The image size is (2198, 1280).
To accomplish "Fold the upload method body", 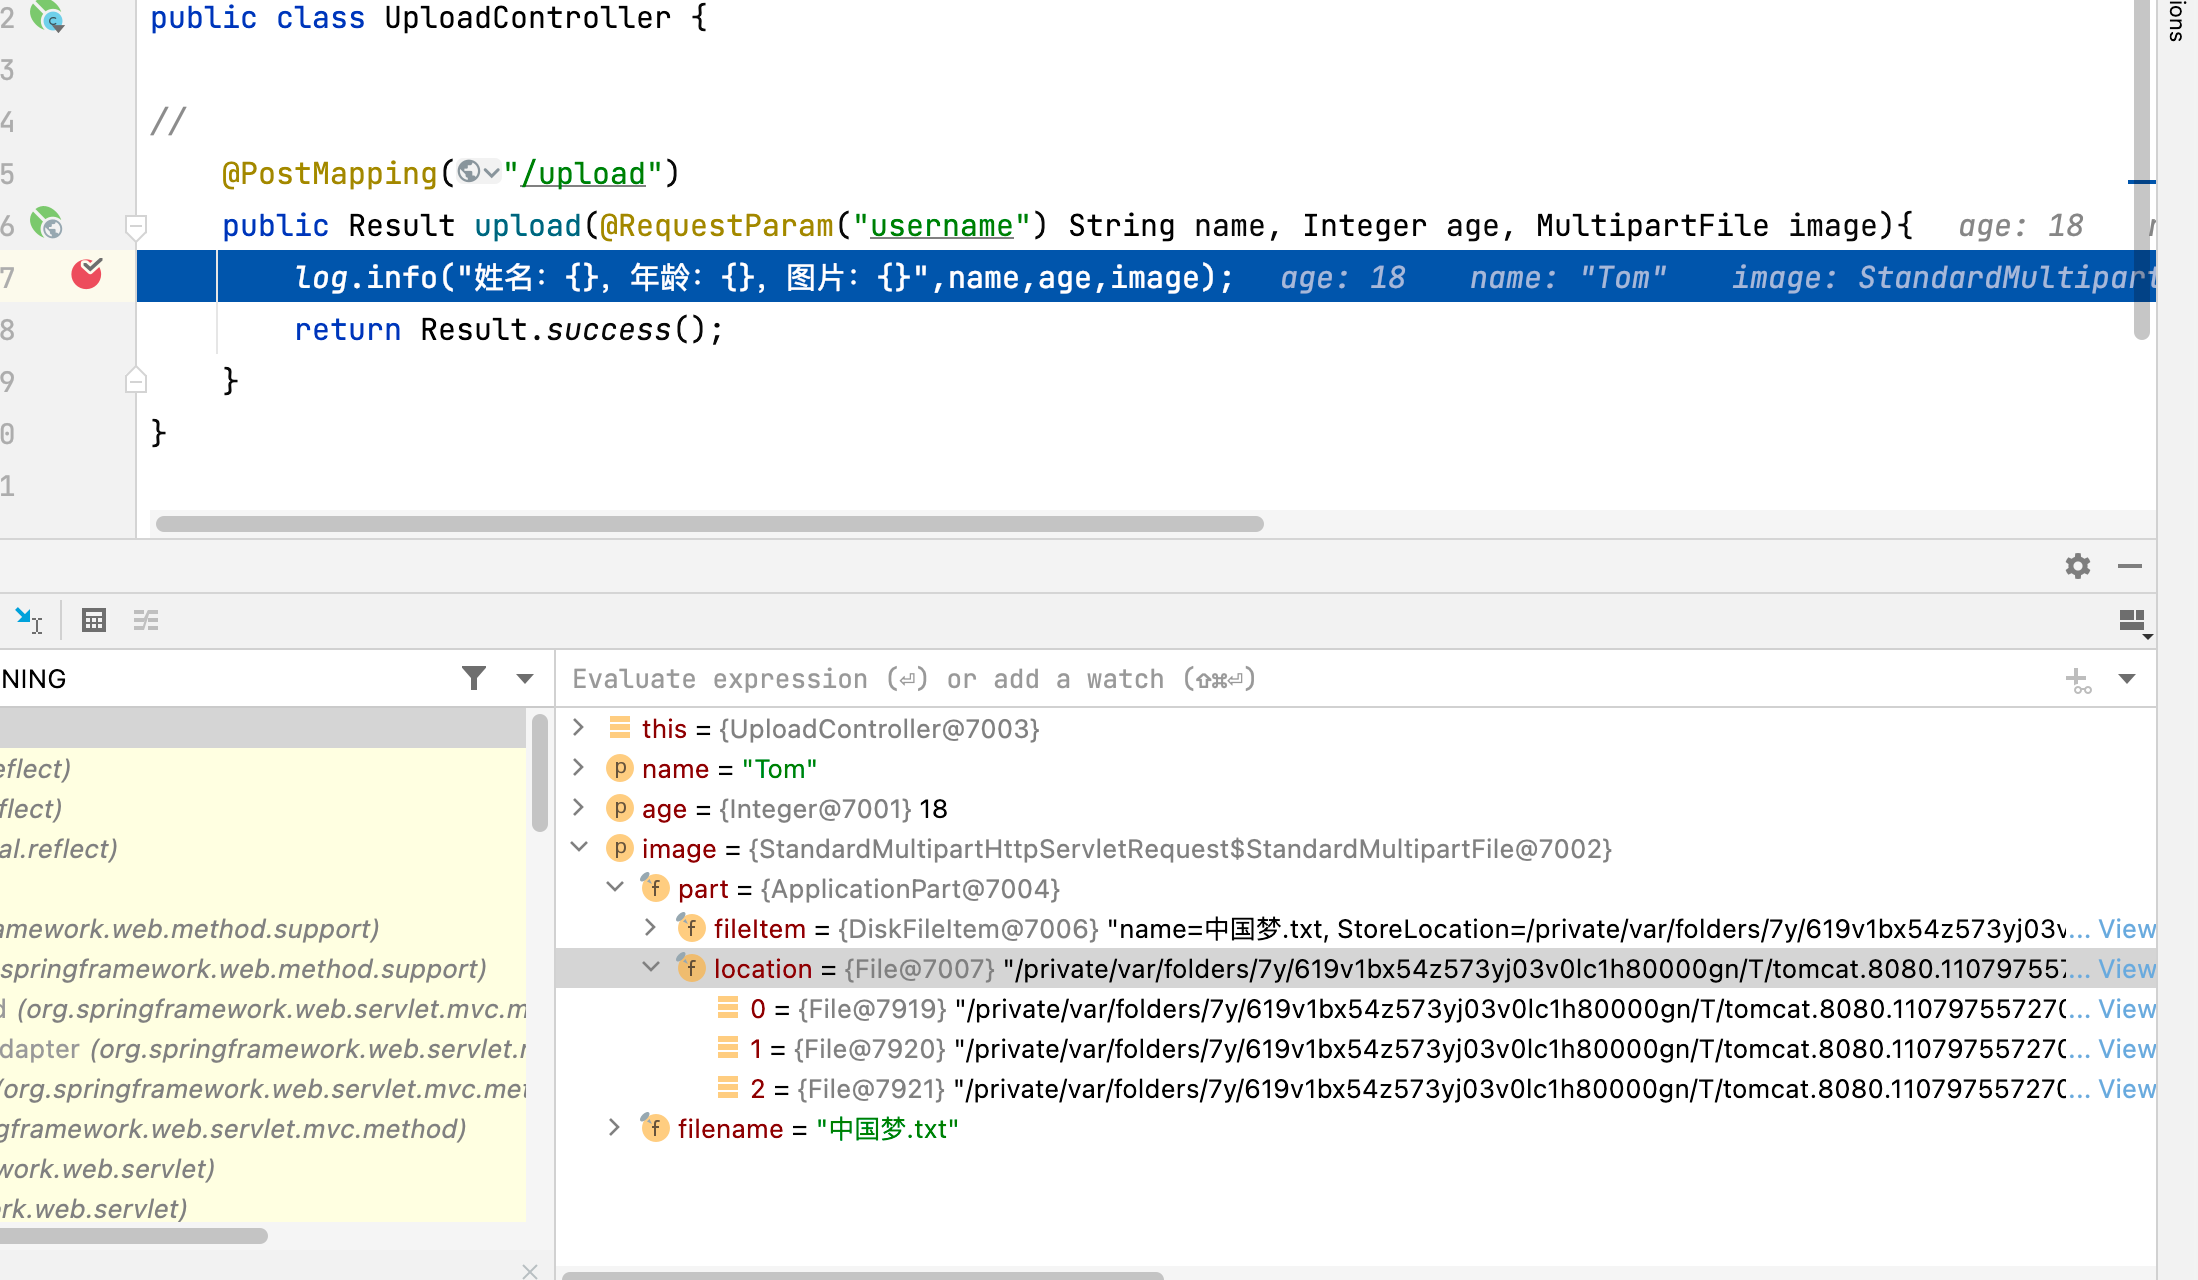I will (x=136, y=226).
